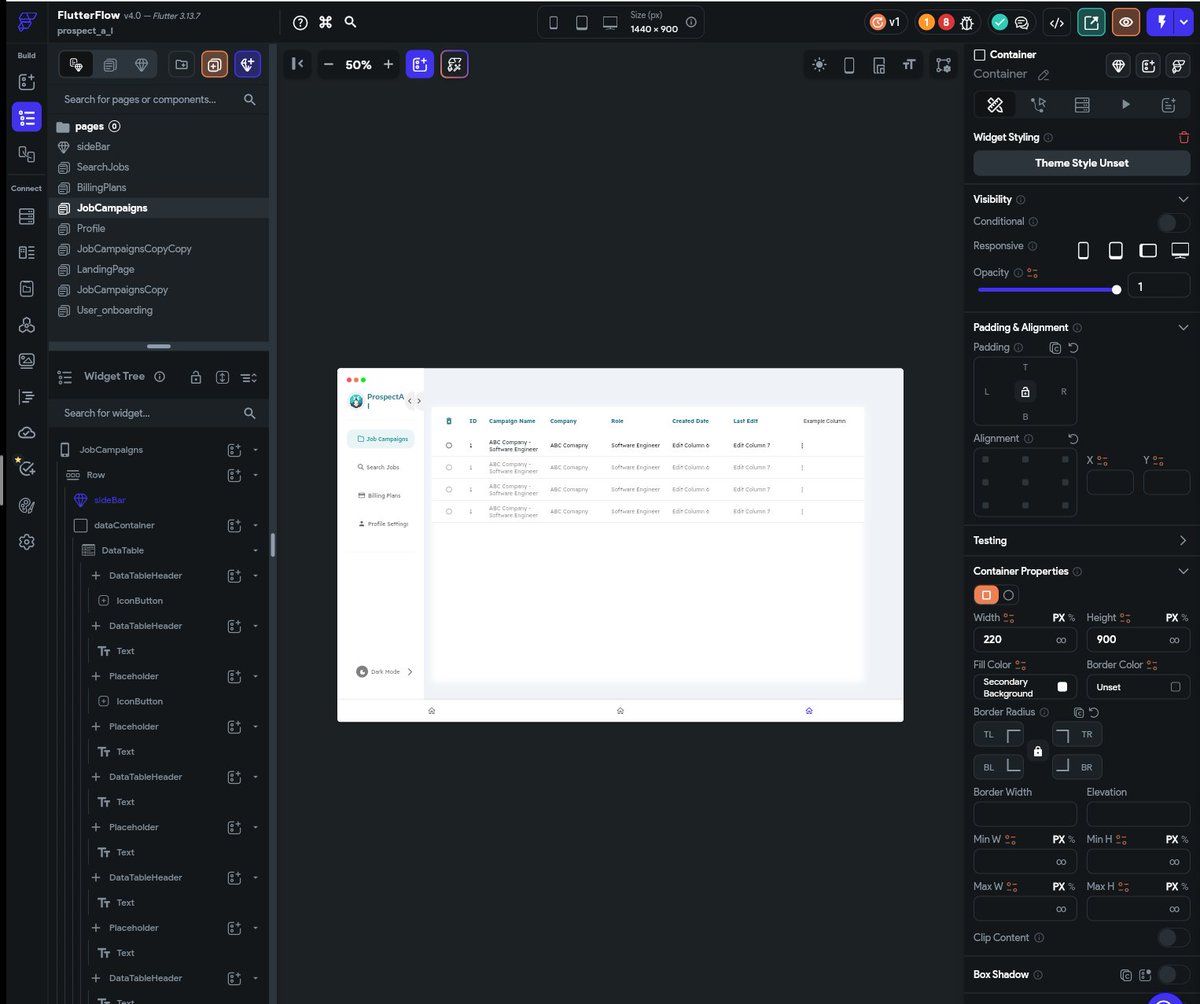
Task: Click the green open-in-new-window run icon
Action: coord(1091,22)
